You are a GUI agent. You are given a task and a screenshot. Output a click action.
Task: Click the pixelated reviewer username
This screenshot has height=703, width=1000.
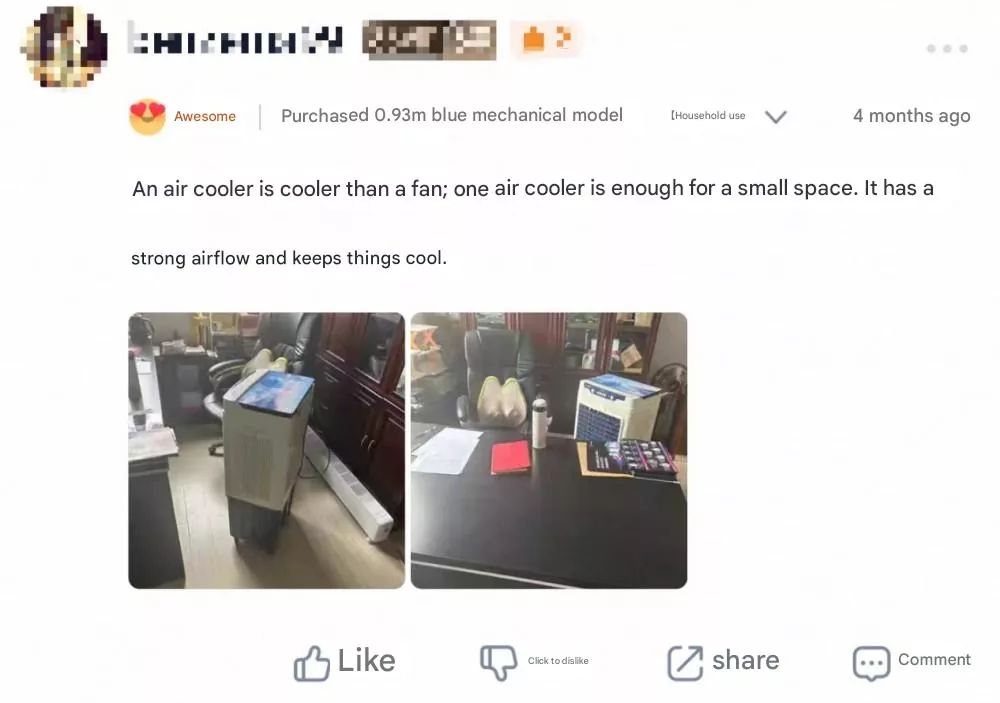235,40
